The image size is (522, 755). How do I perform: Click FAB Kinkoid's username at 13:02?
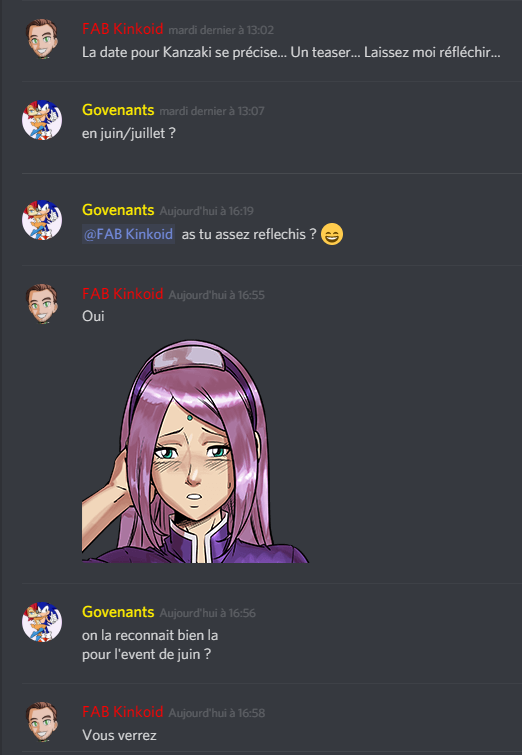point(123,29)
